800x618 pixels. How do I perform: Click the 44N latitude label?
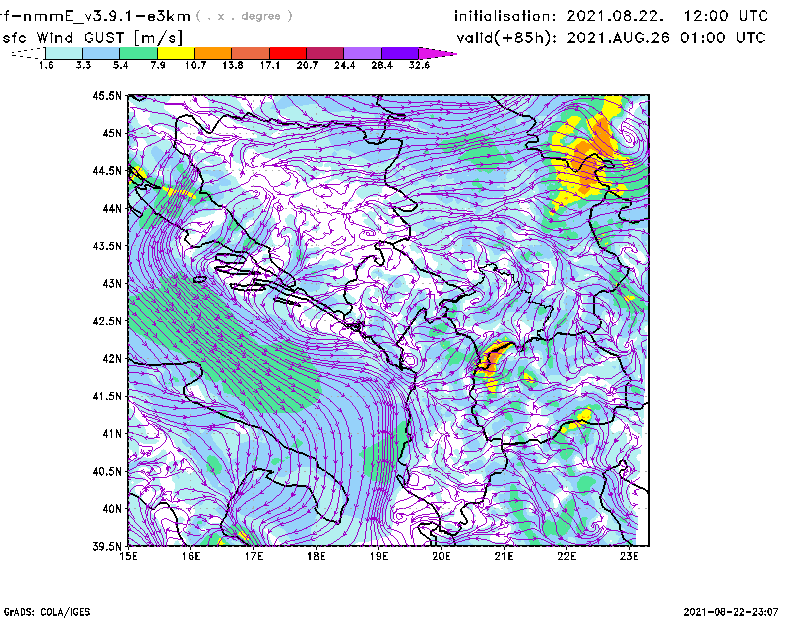point(112,208)
